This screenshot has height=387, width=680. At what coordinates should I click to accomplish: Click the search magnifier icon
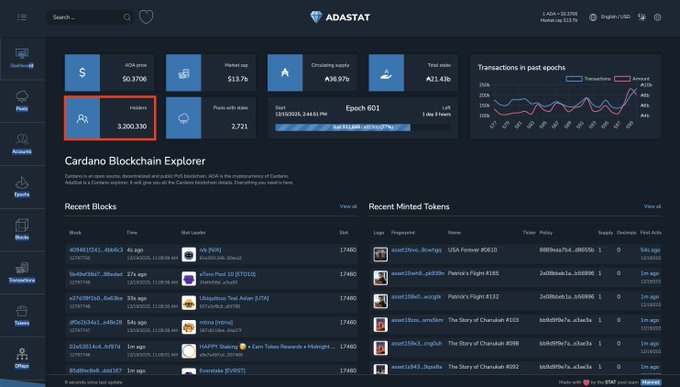(127, 17)
